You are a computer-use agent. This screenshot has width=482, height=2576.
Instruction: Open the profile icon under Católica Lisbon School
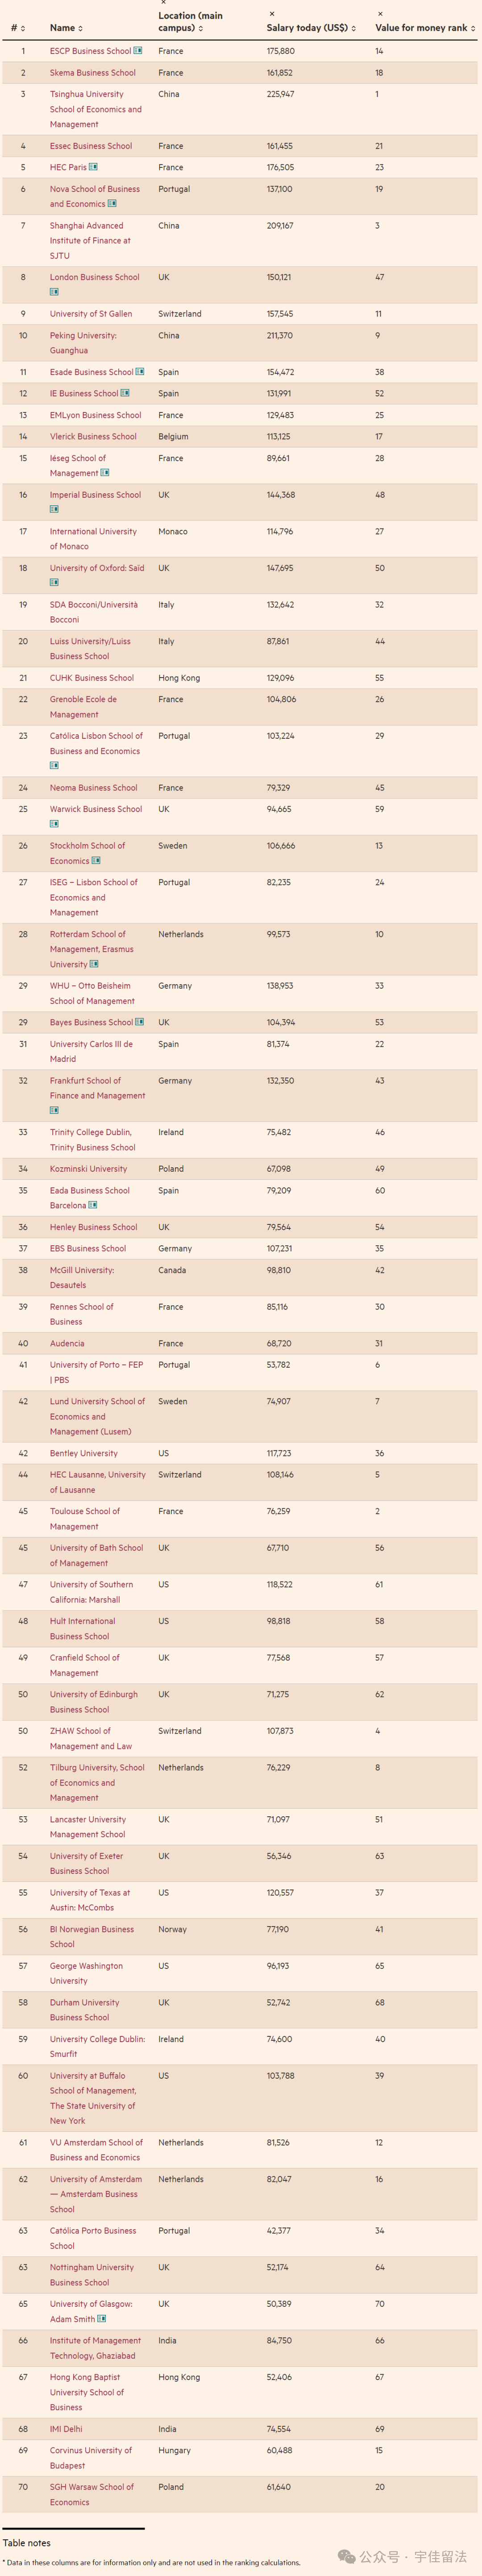tap(54, 766)
